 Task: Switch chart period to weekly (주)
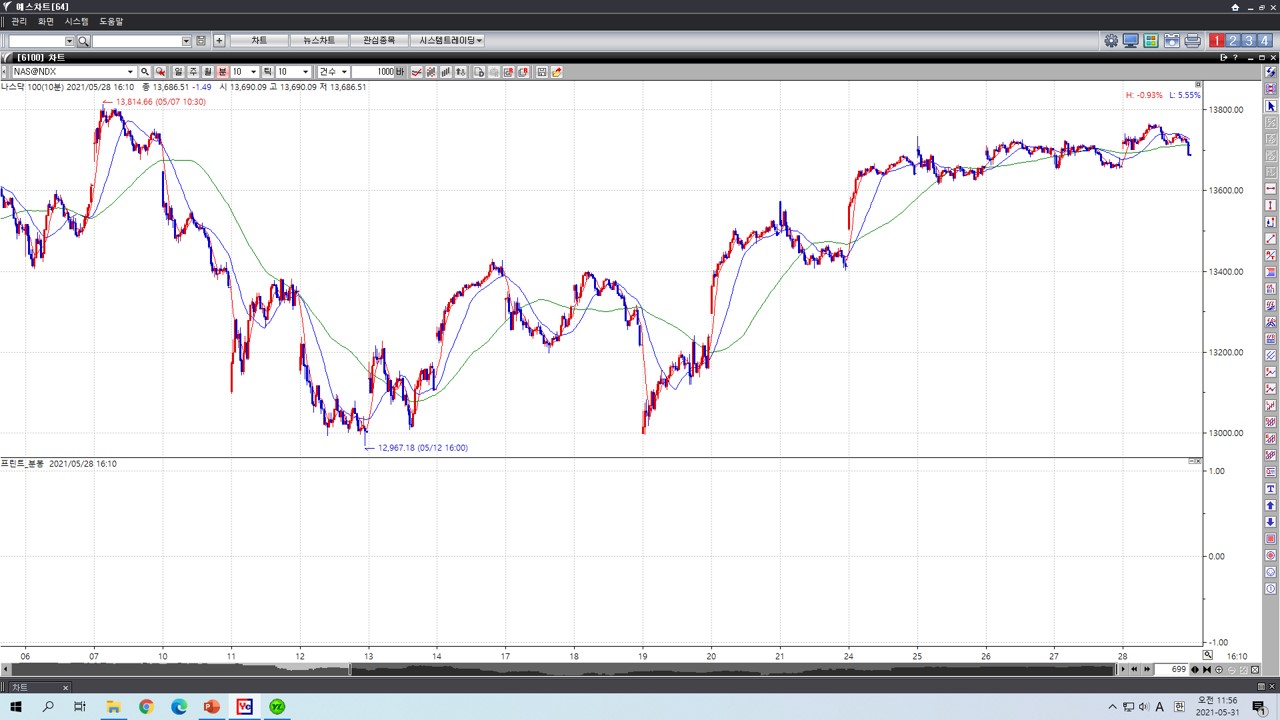point(193,72)
